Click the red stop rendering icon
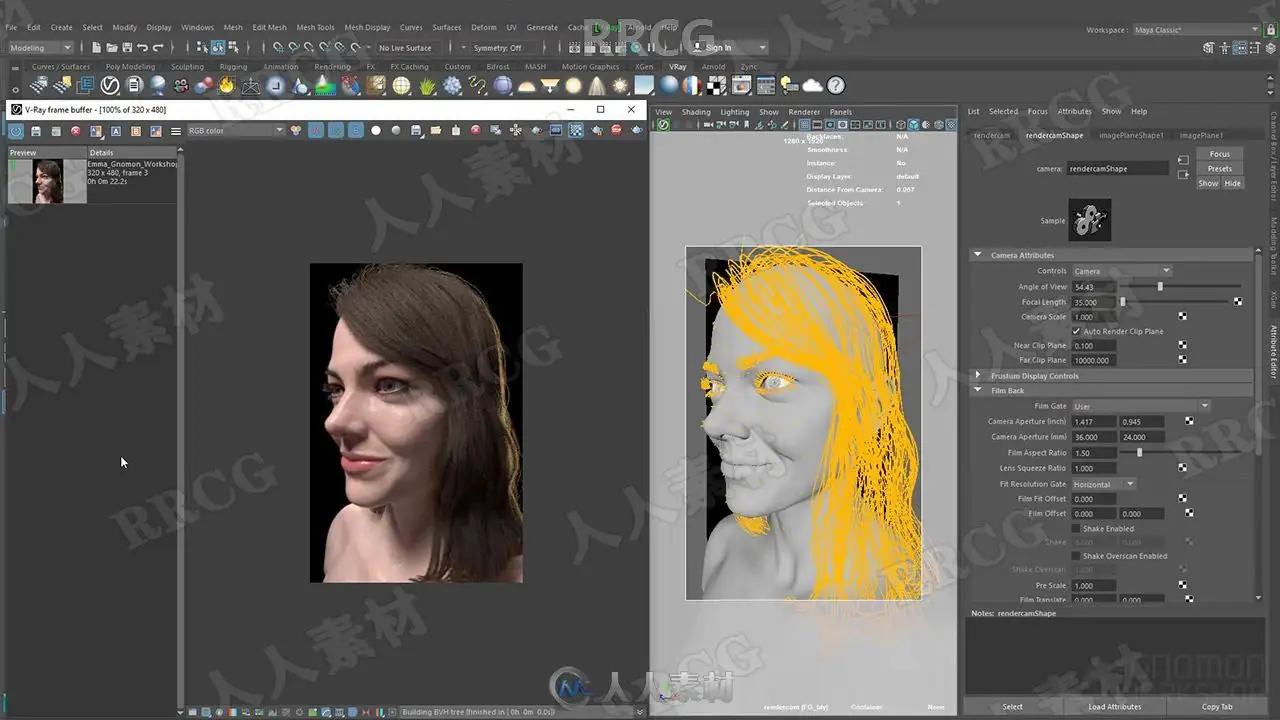The image size is (1280, 720). click(x=616, y=131)
